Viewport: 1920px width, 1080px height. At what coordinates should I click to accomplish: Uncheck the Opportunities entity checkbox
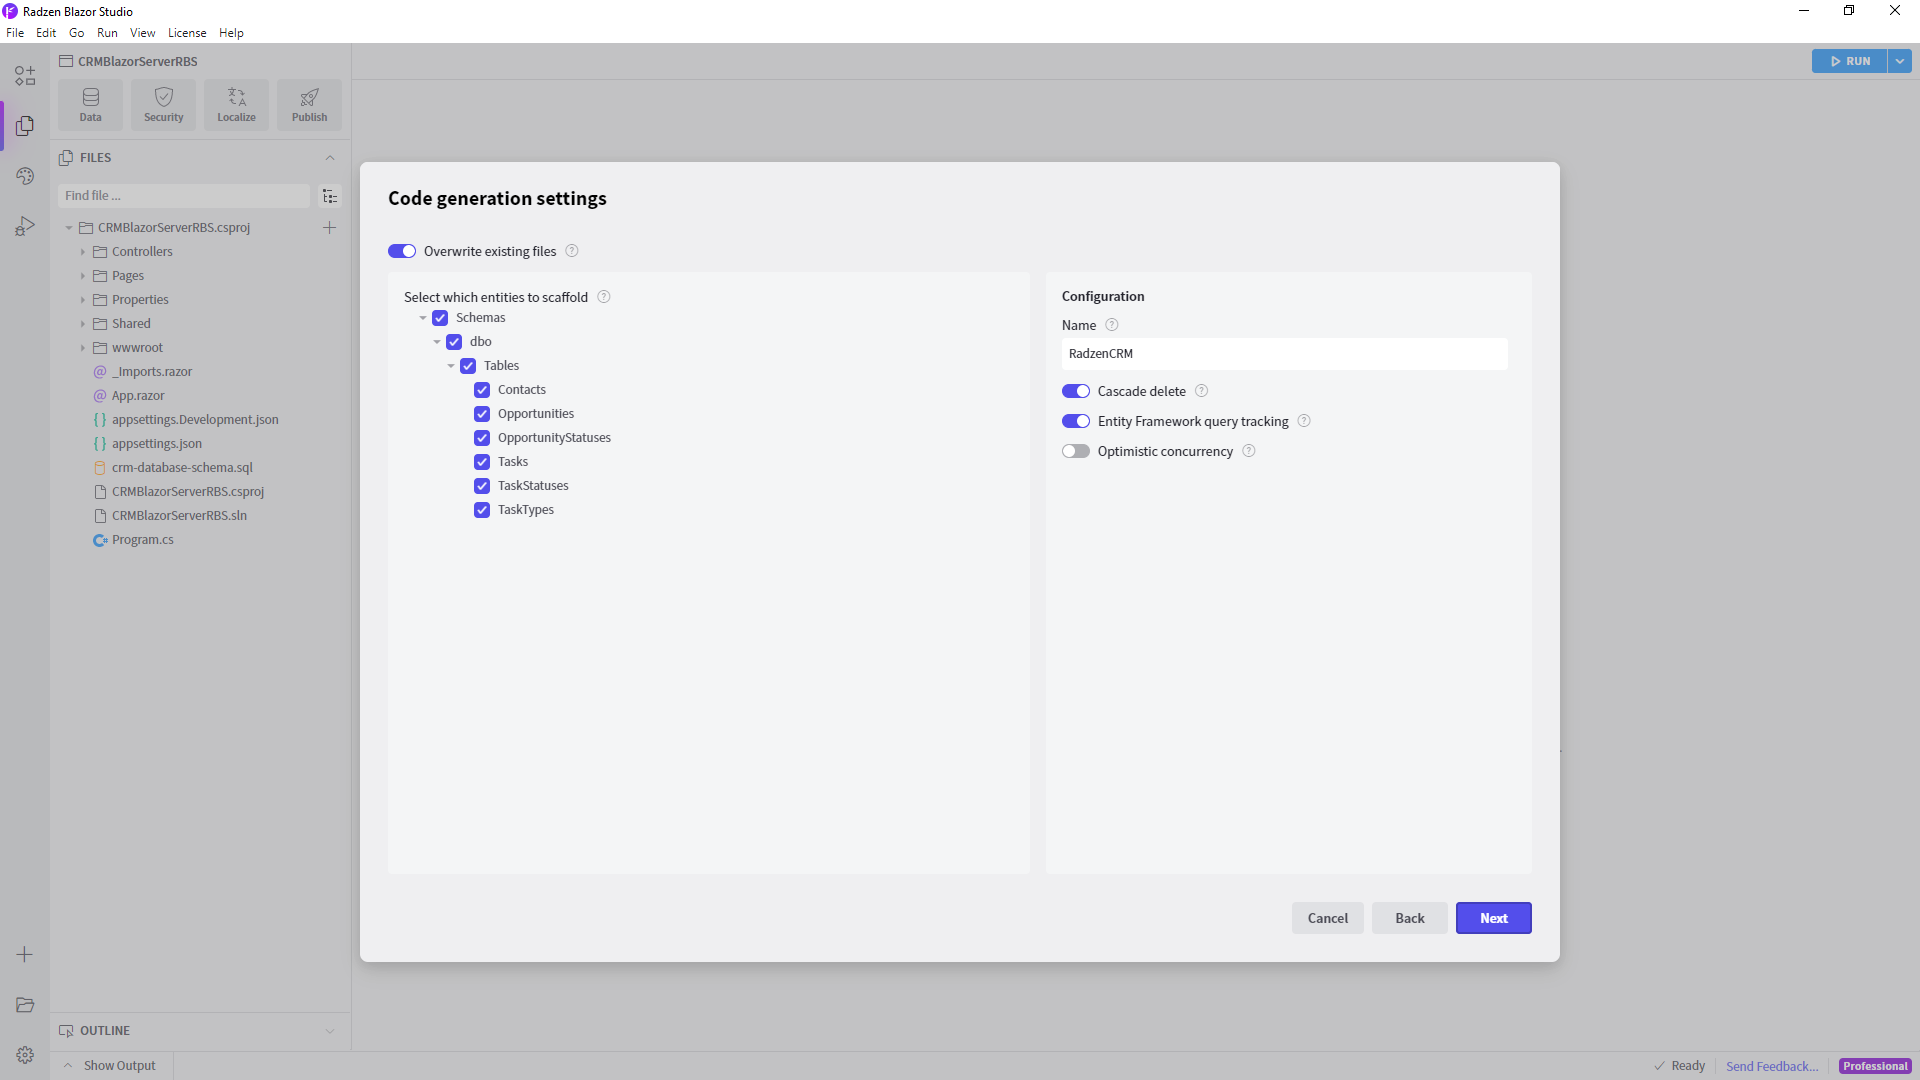click(x=482, y=414)
